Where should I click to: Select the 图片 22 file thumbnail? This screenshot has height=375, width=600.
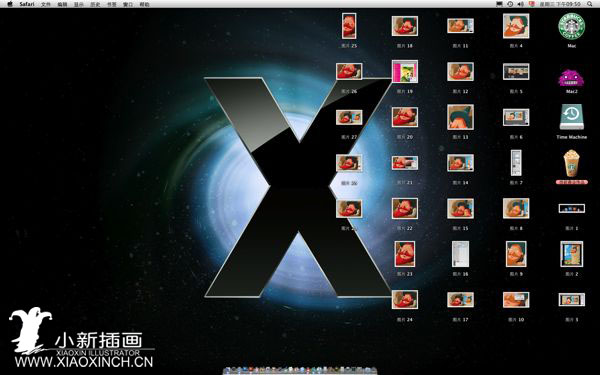click(x=405, y=209)
